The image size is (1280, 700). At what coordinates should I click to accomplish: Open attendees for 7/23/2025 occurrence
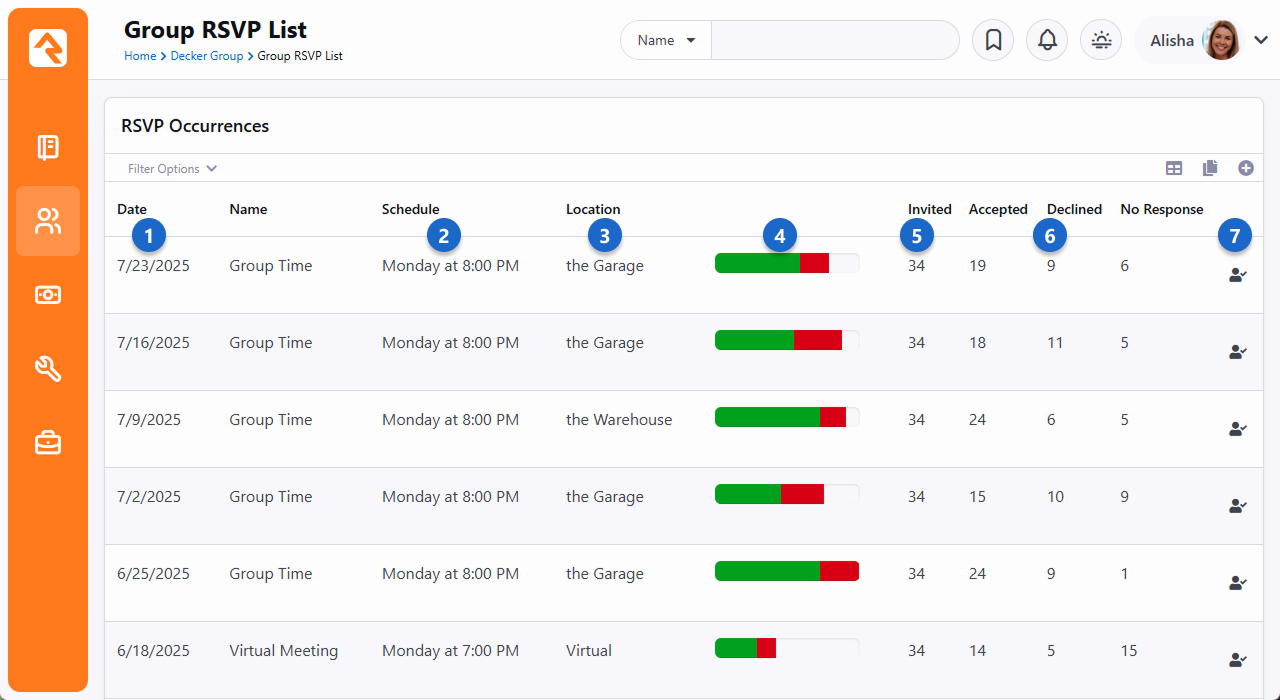tap(1237, 275)
